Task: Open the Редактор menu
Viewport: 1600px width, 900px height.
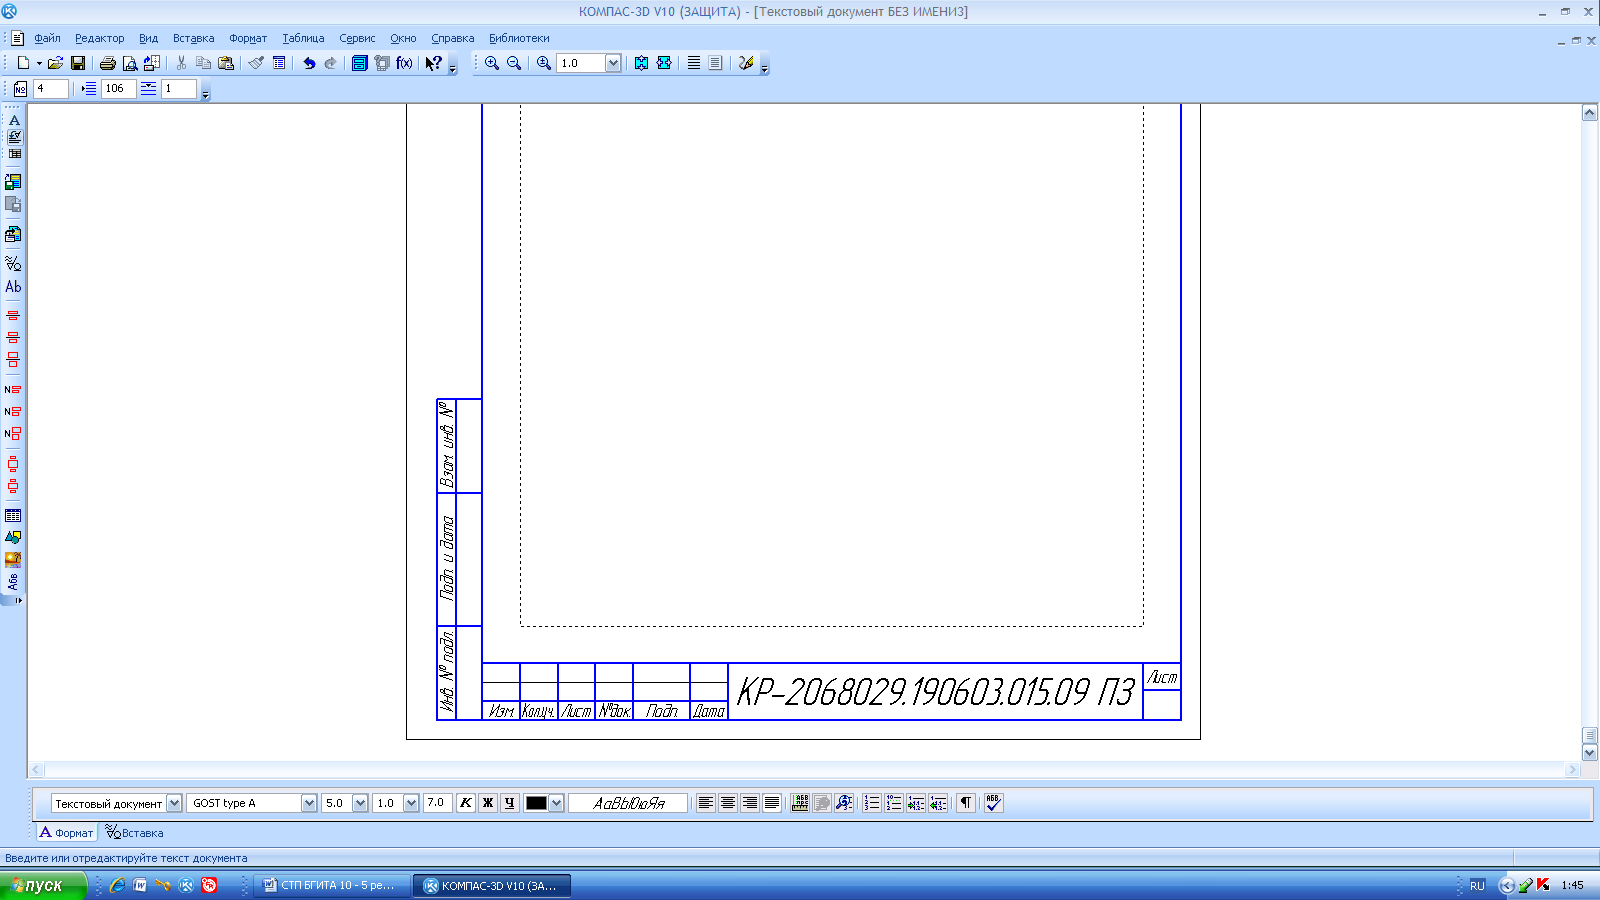Action: 100,38
